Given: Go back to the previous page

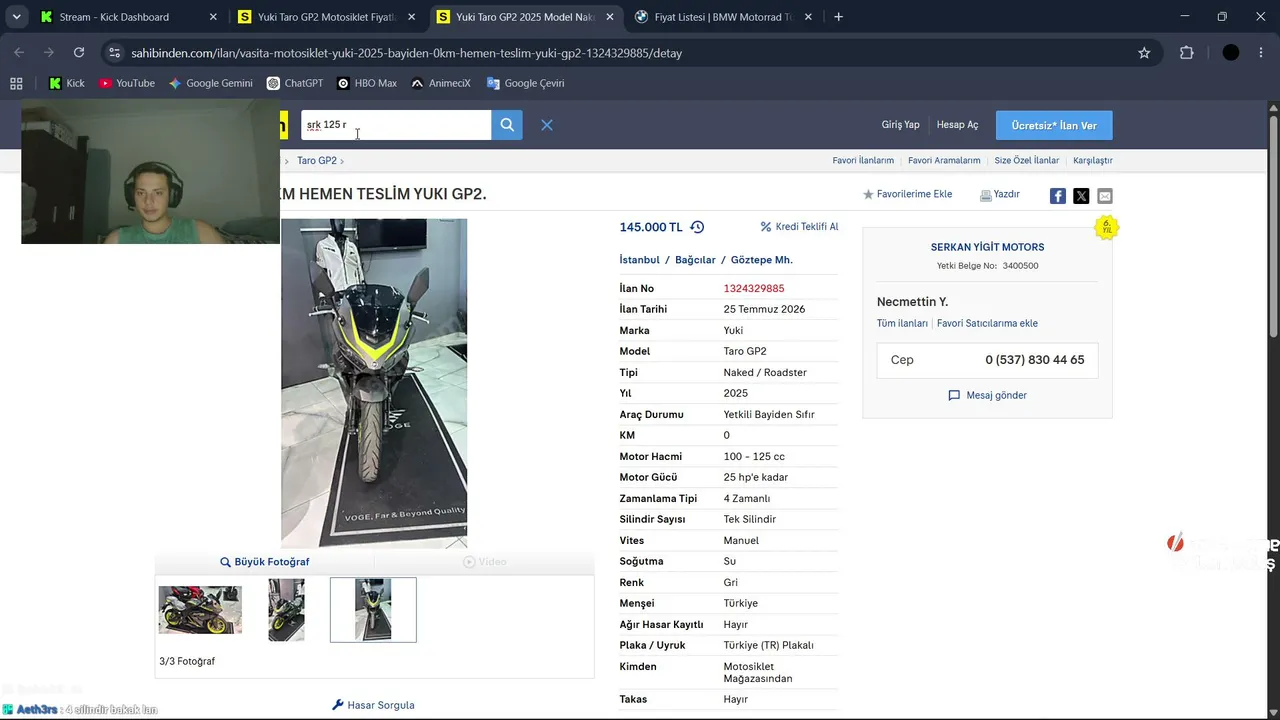Looking at the screenshot, I should 19,53.
